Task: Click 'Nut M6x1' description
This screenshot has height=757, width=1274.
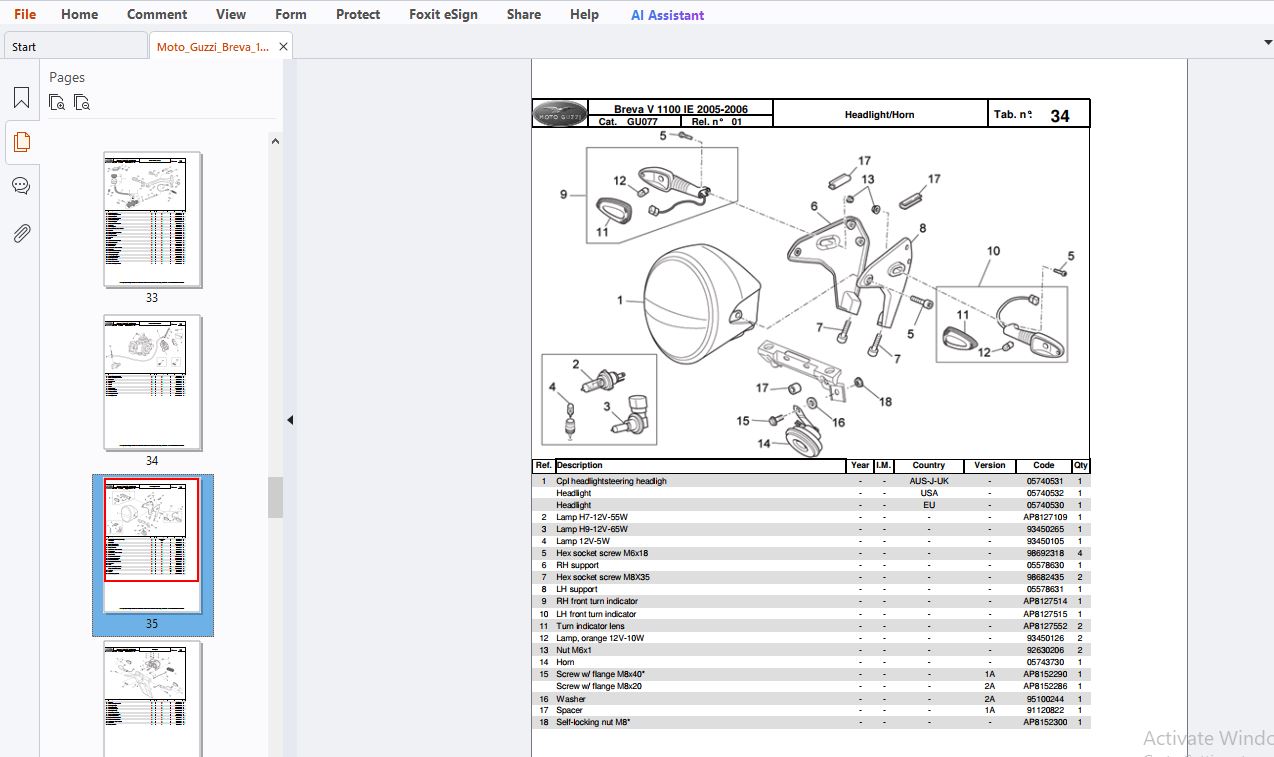Action: [x=574, y=650]
